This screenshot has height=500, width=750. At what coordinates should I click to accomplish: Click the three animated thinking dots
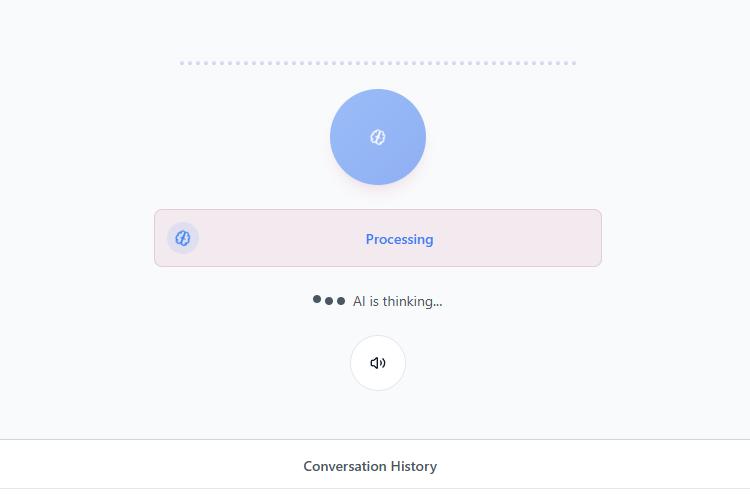click(329, 300)
